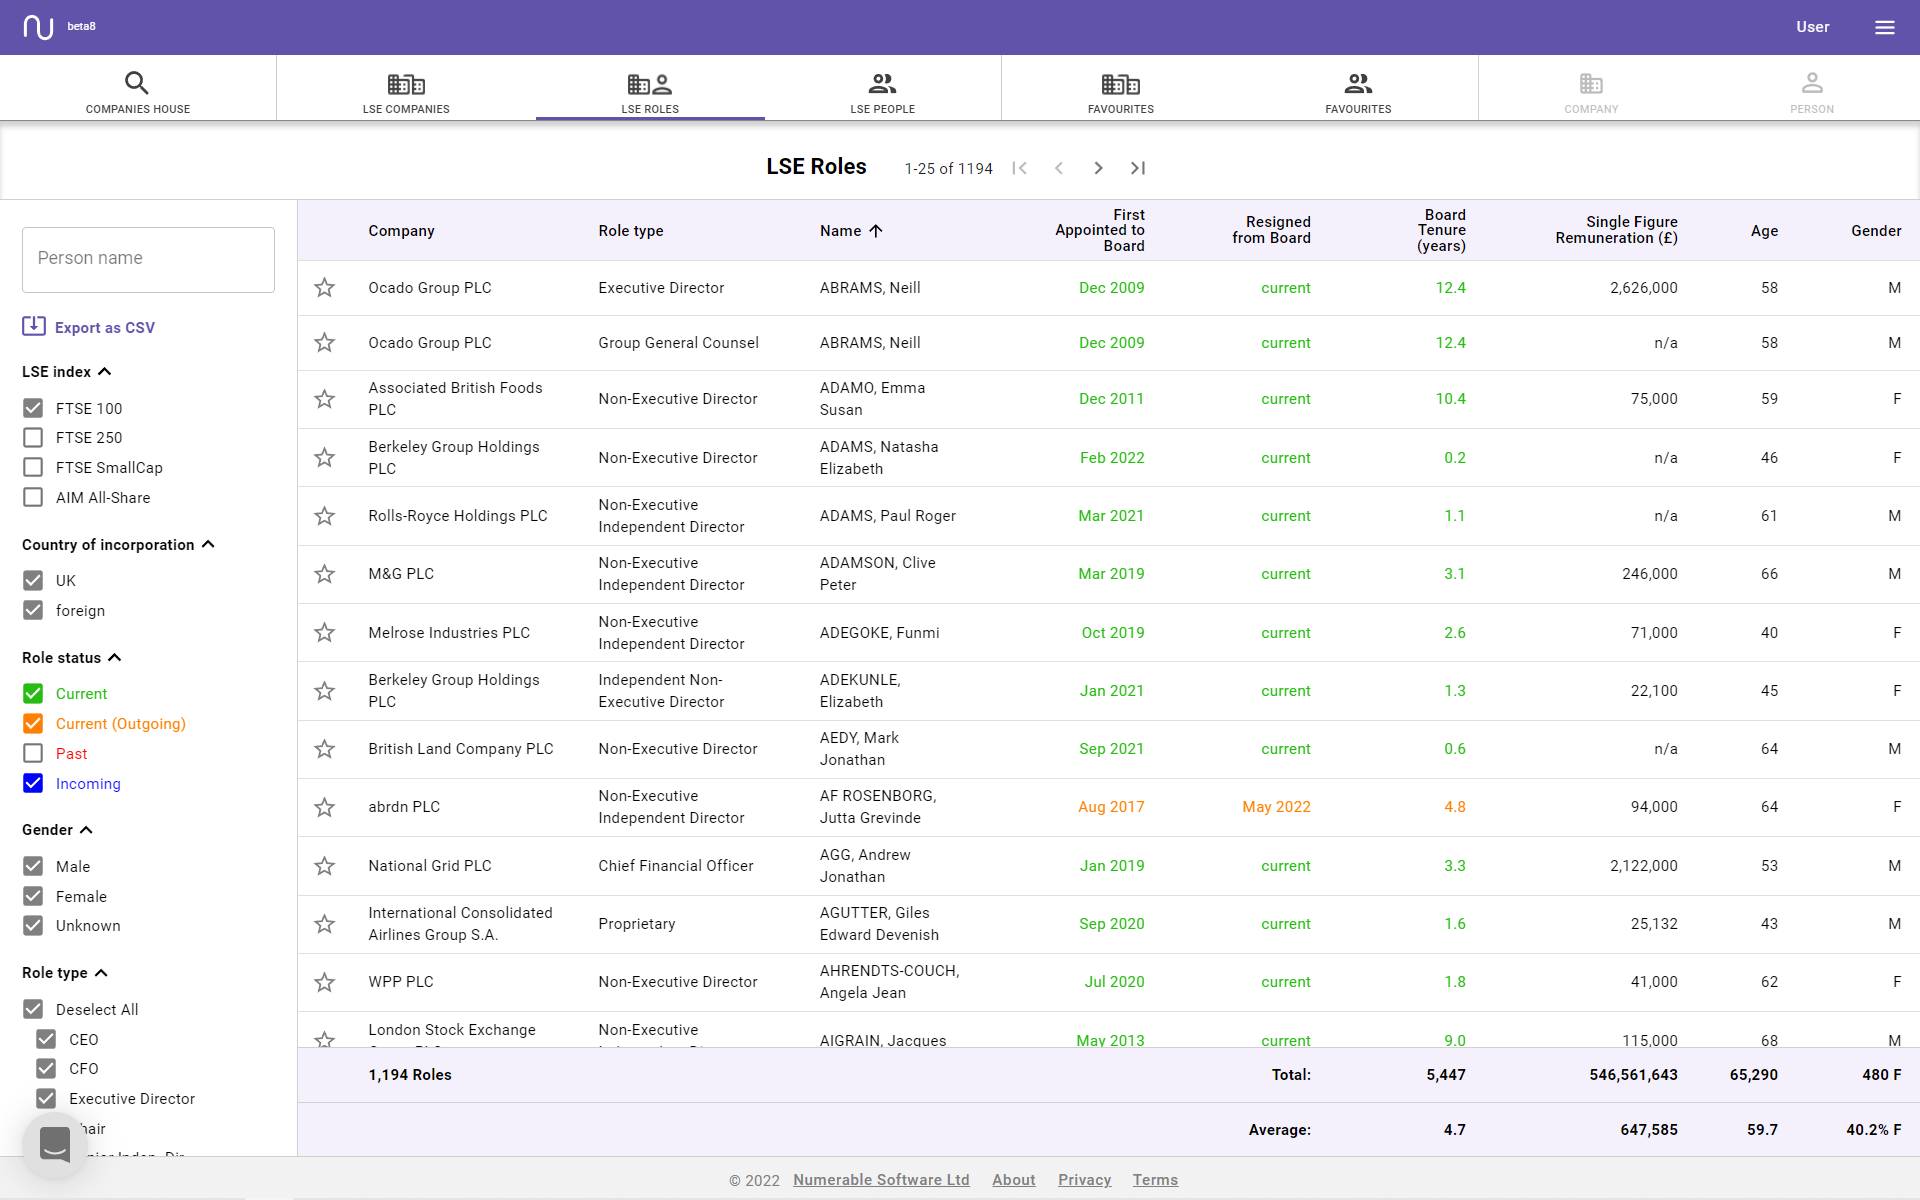
Task: Collapse the Role status section
Action: 114,658
